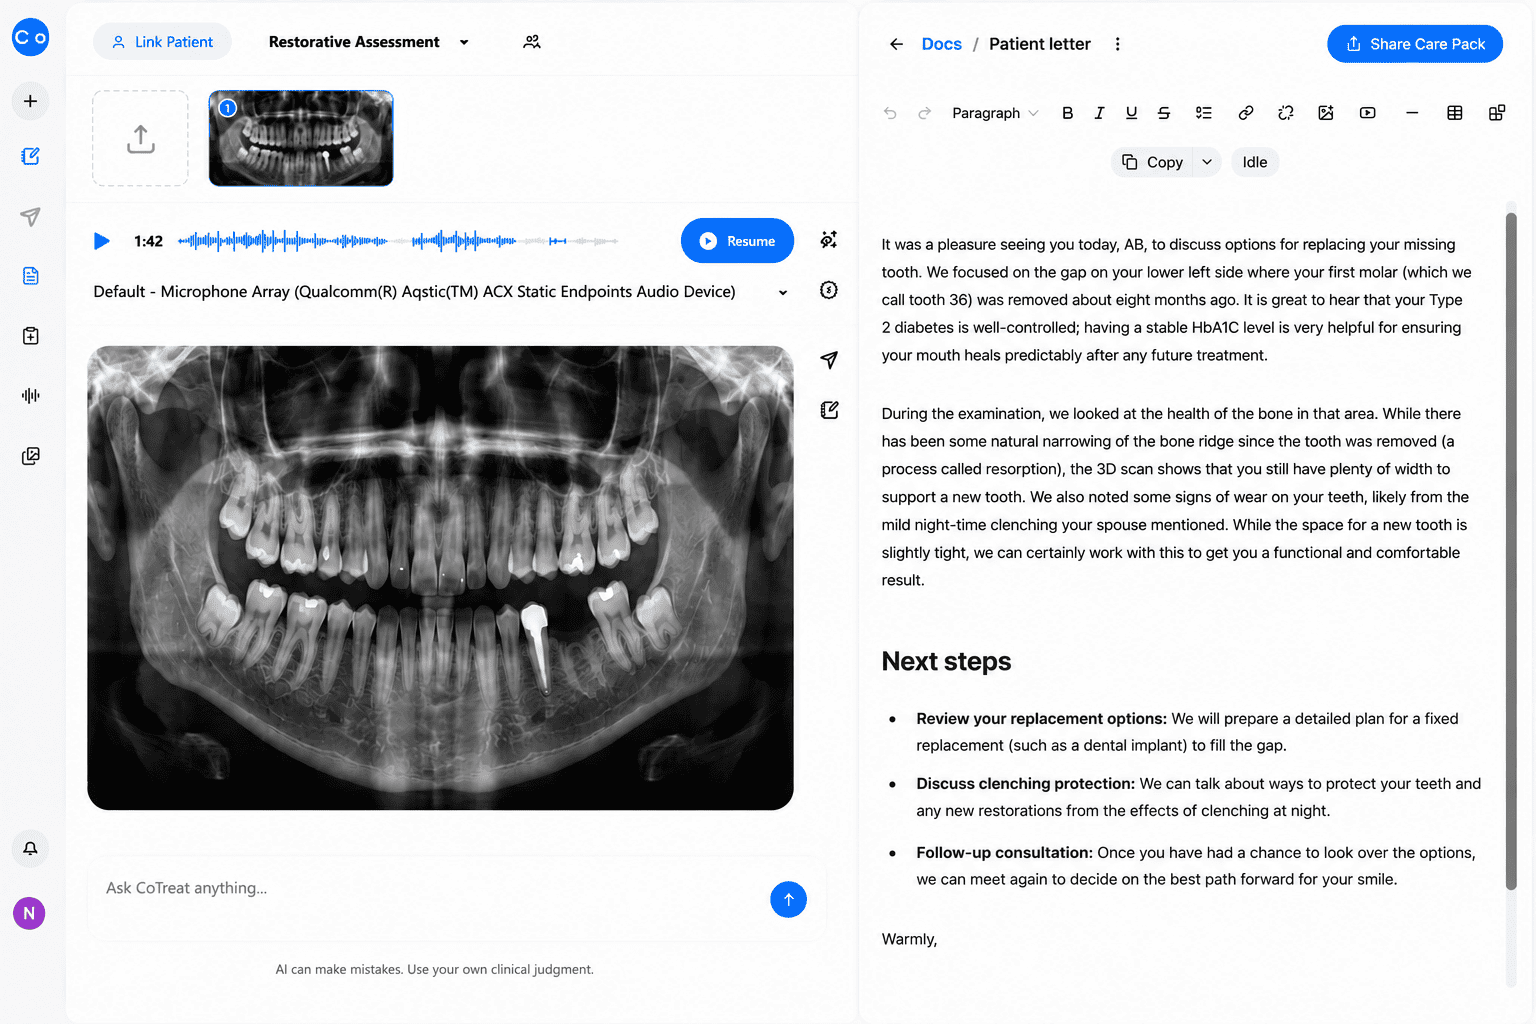Open the purple N user avatar

tap(29, 913)
